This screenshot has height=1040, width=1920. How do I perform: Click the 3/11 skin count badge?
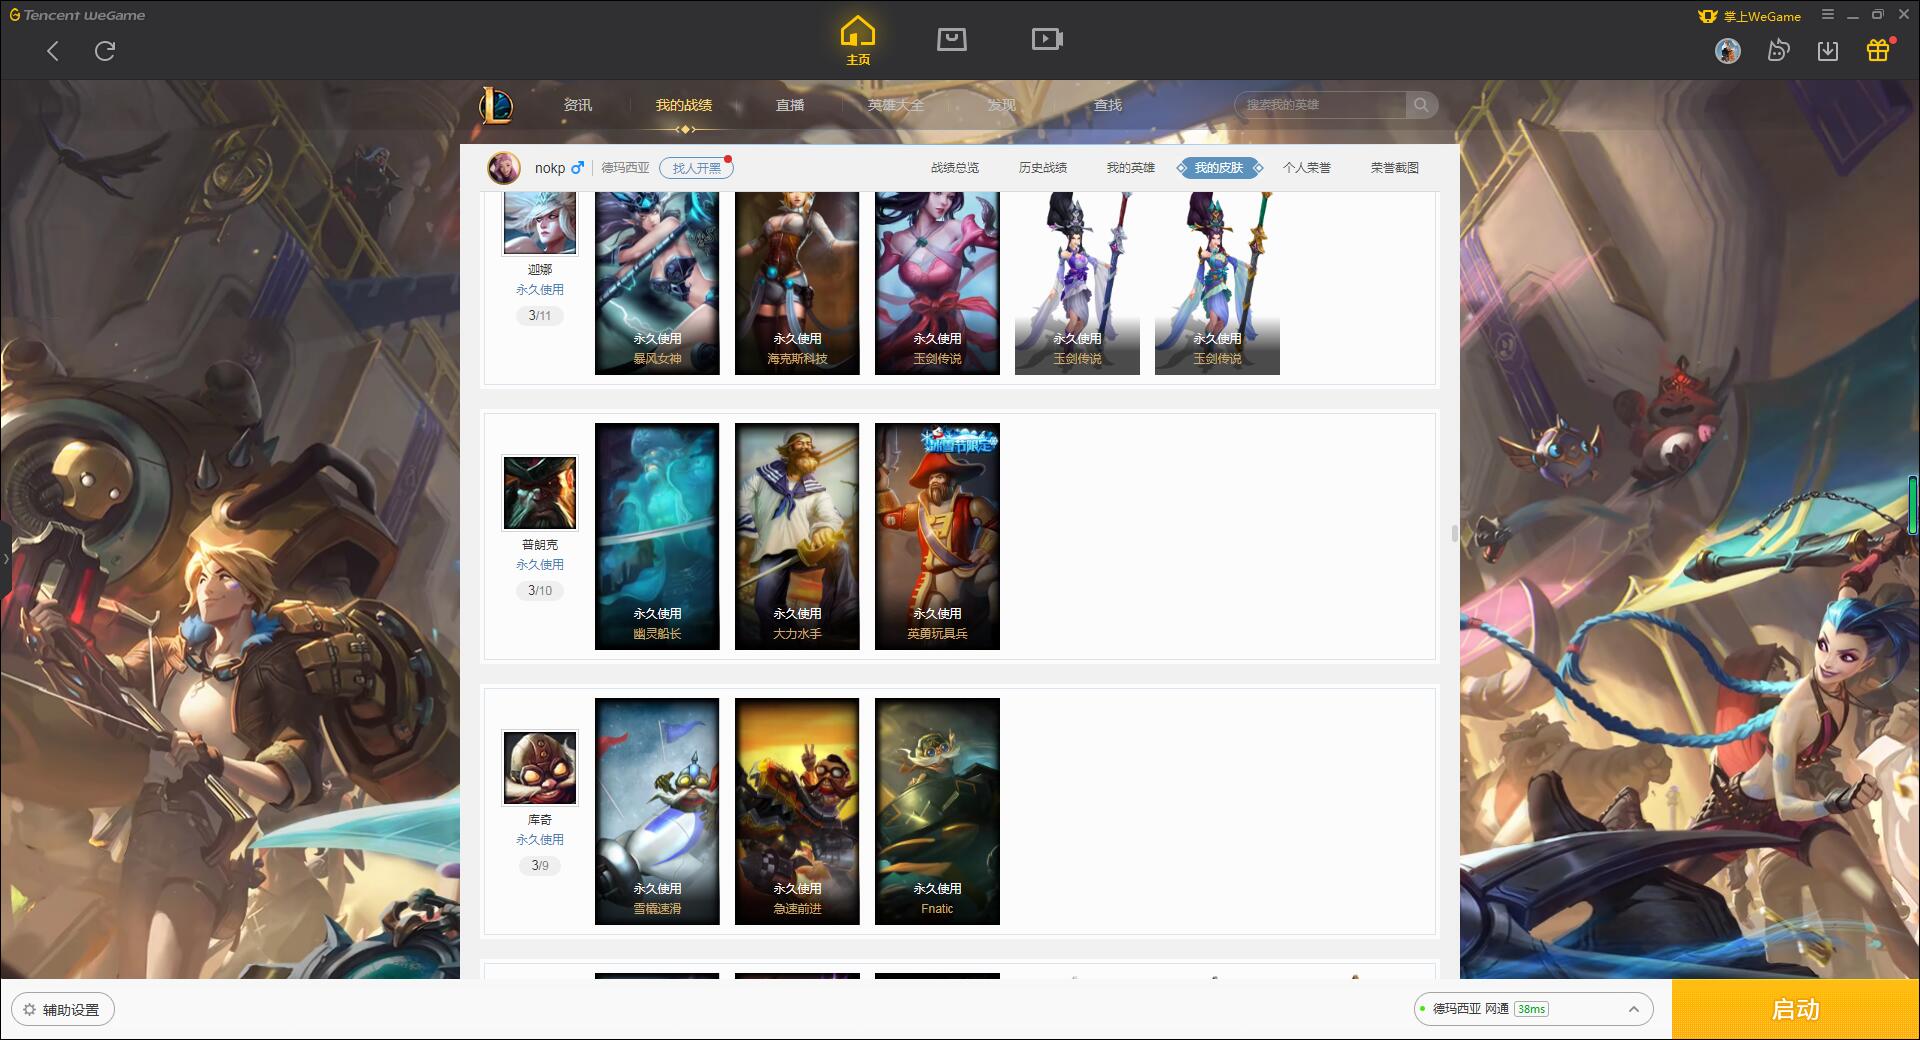click(540, 316)
